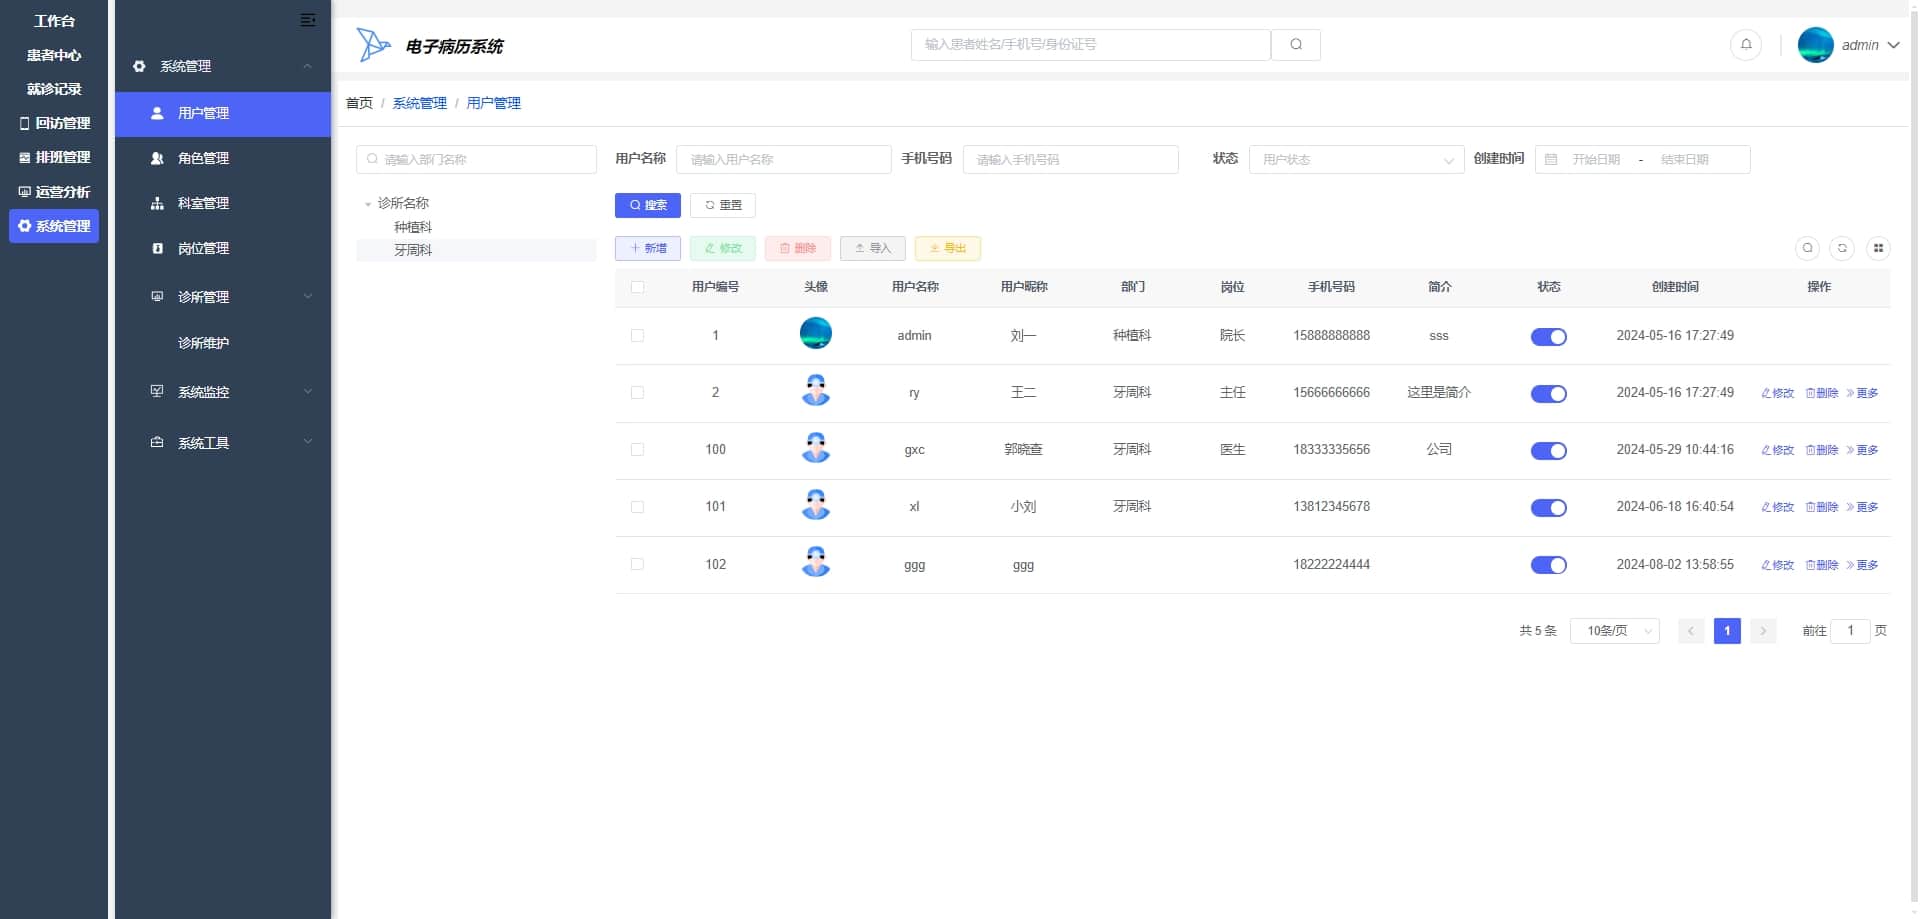Viewport: 1920px width, 919px height.
Task: Select 诊所维护 in the sidebar
Action: point(223,343)
